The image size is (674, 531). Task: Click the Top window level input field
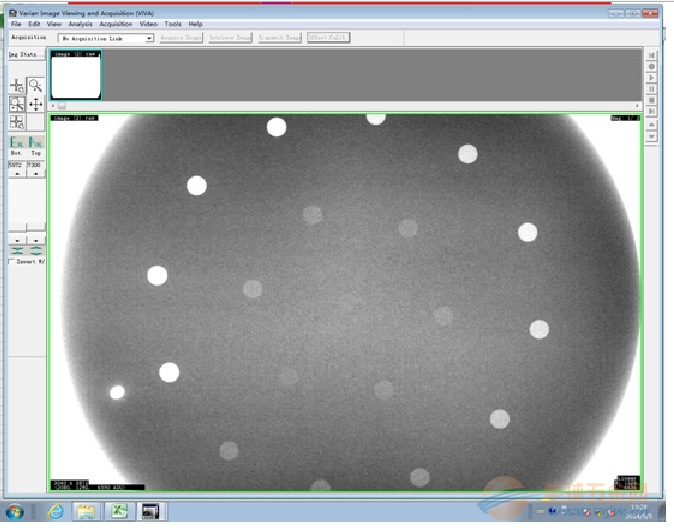[36, 165]
